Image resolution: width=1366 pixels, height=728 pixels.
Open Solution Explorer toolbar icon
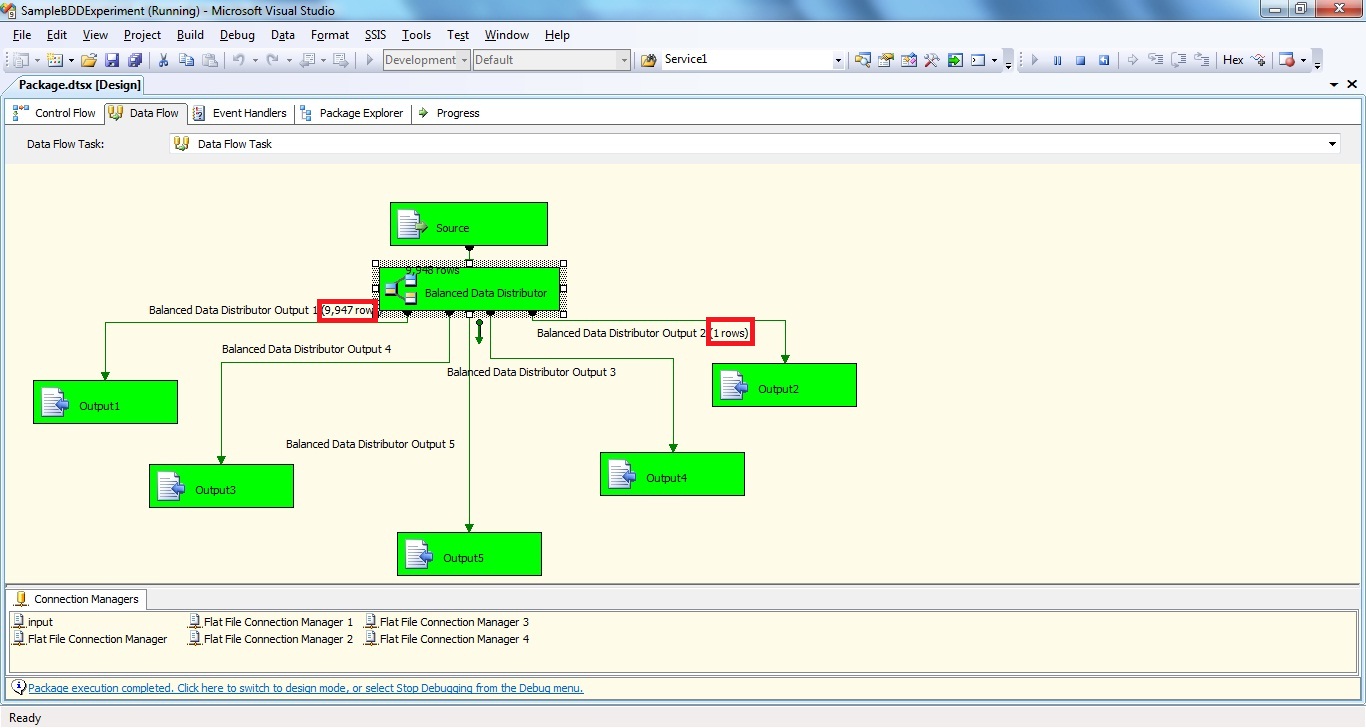tap(862, 60)
